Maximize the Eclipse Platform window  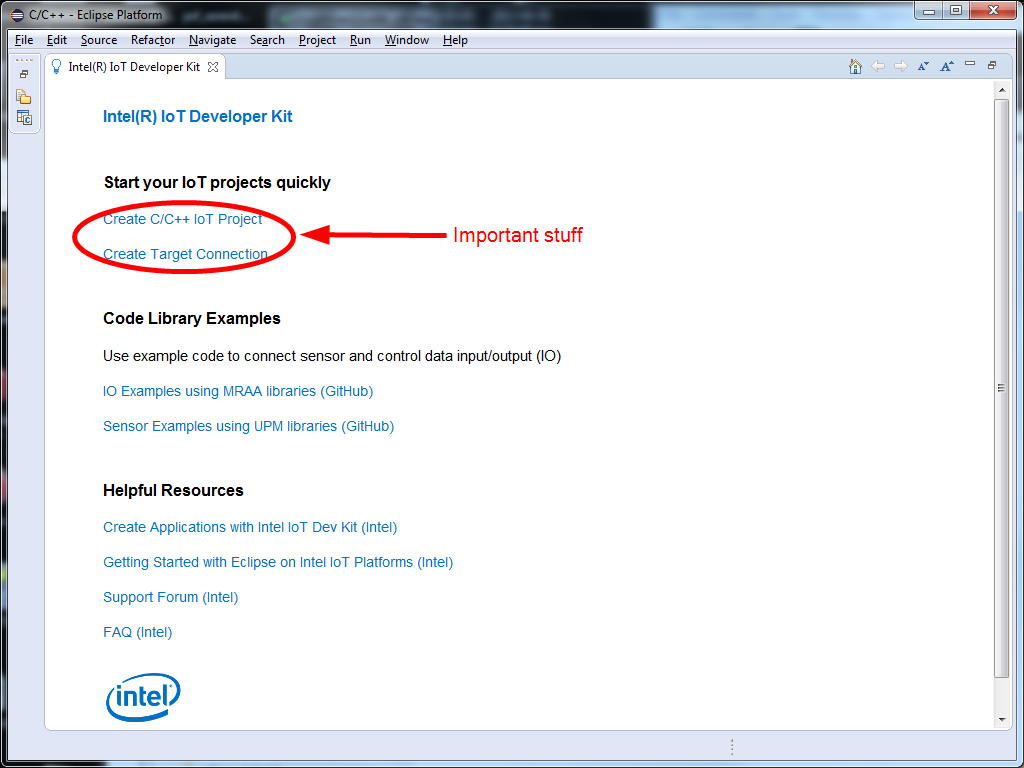[x=955, y=10]
